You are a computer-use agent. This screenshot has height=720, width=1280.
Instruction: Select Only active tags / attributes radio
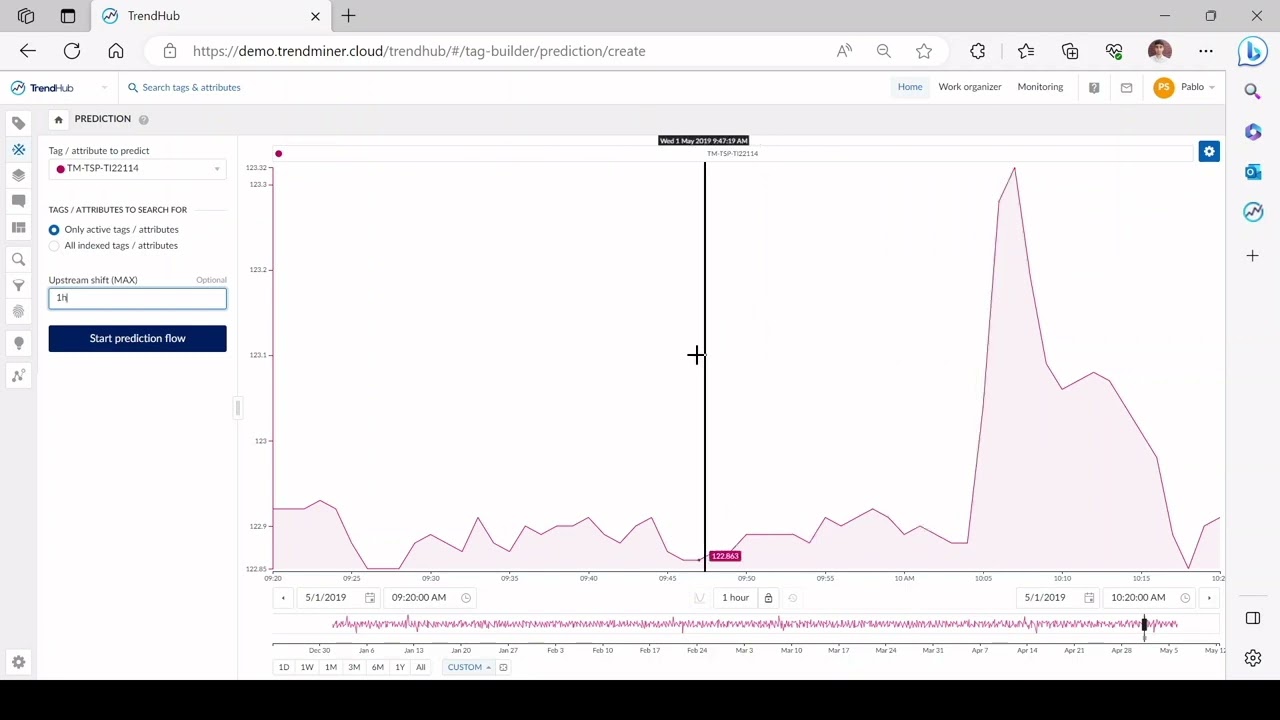(x=54, y=230)
